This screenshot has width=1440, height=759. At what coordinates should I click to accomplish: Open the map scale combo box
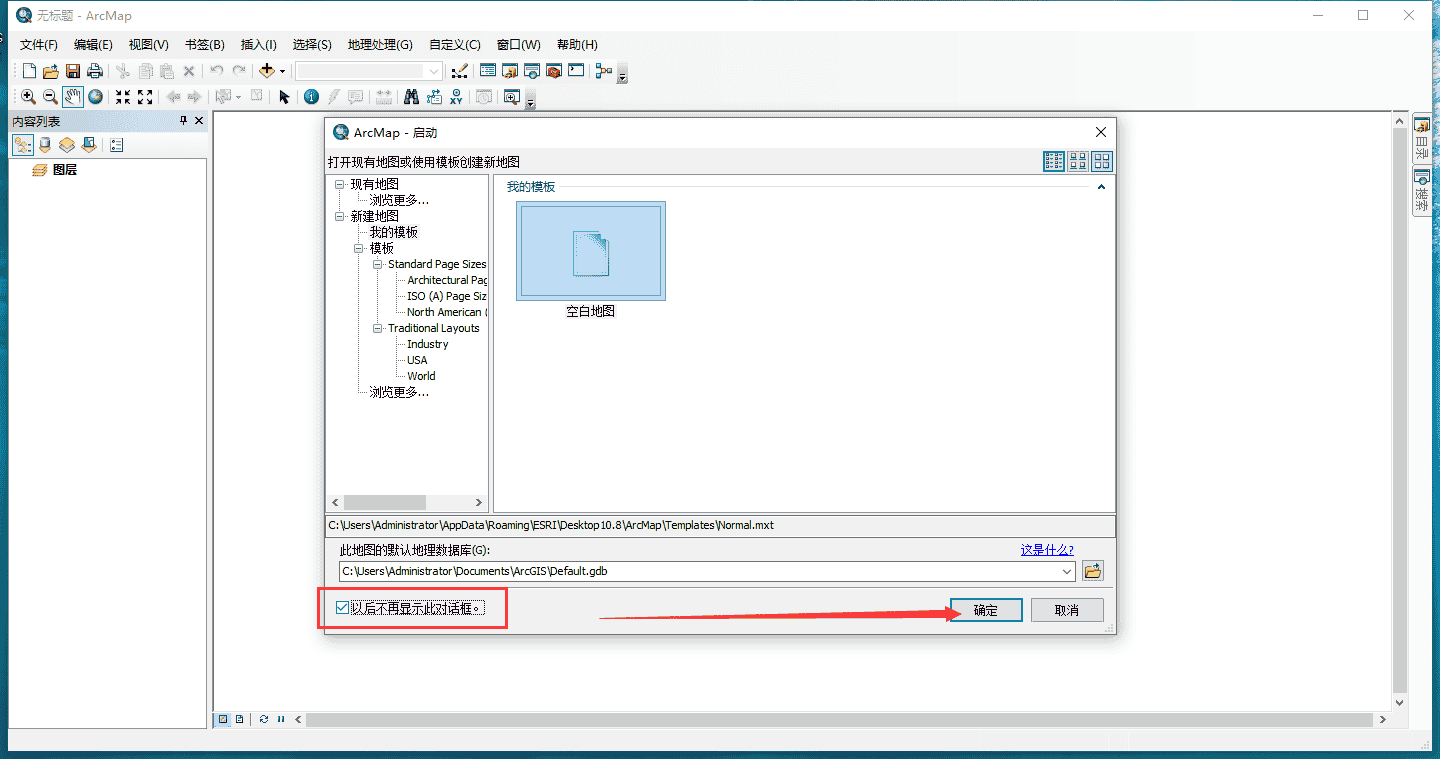tap(369, 71)
